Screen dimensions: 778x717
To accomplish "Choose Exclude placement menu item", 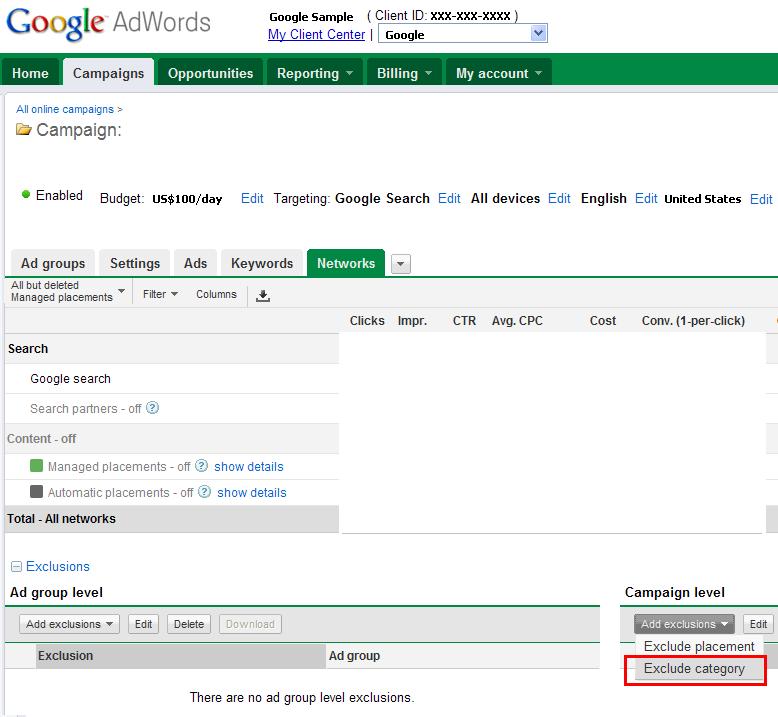I will point(699,647).
